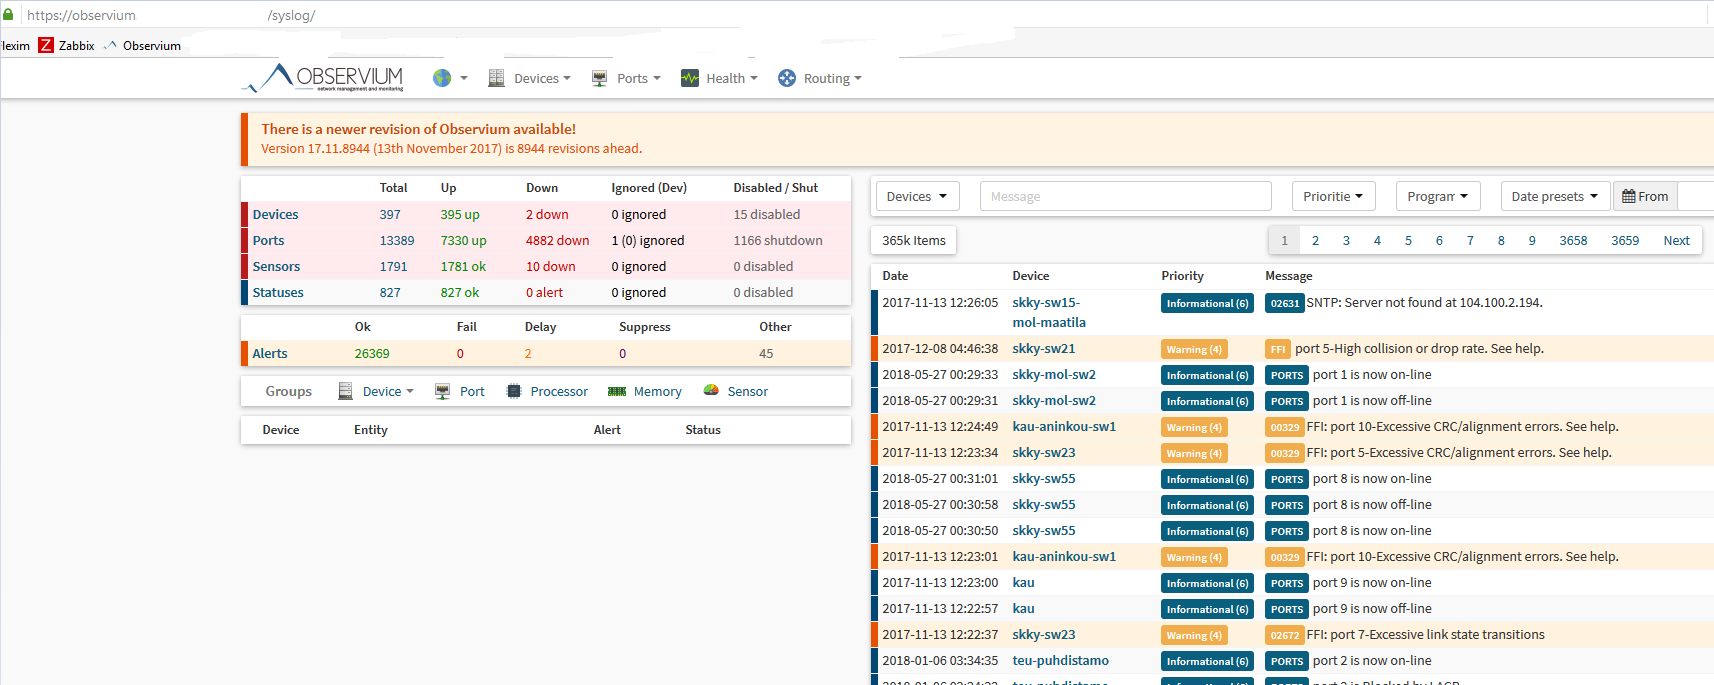The image size is (1714, 685).
Task: Click the Memory module icon
Action: point(617,391)
